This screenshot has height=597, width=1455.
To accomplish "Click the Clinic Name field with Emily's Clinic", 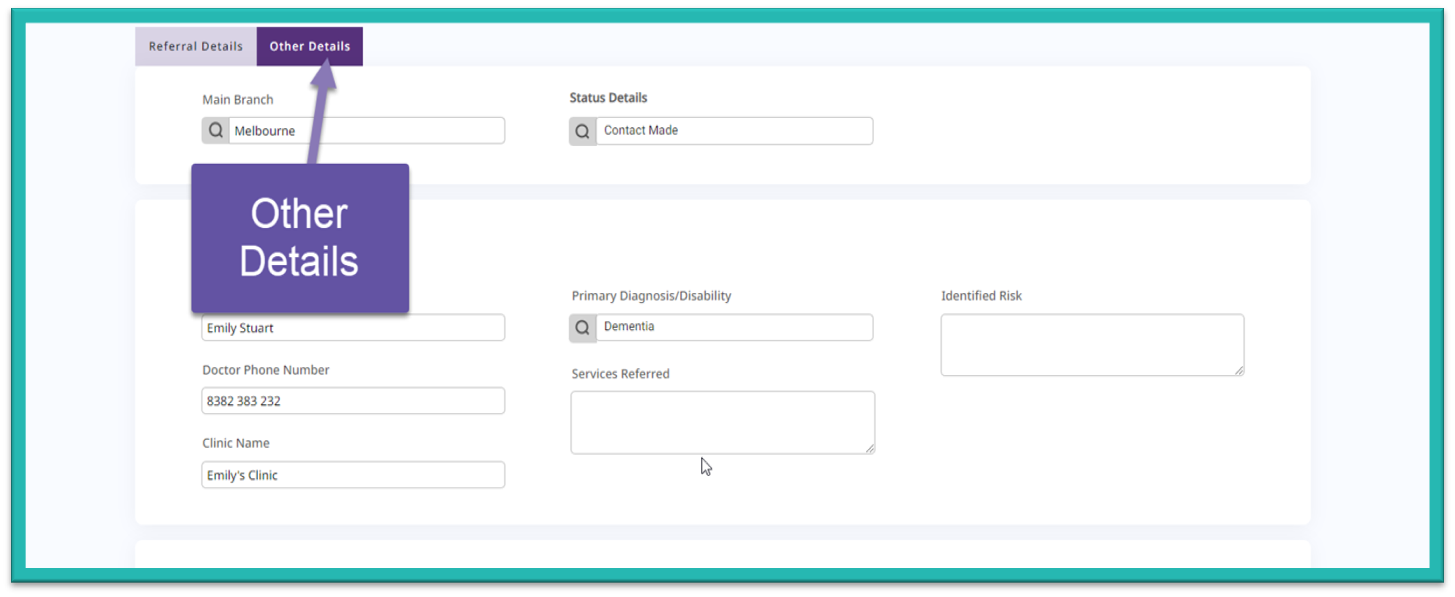I will click(353, 475).
